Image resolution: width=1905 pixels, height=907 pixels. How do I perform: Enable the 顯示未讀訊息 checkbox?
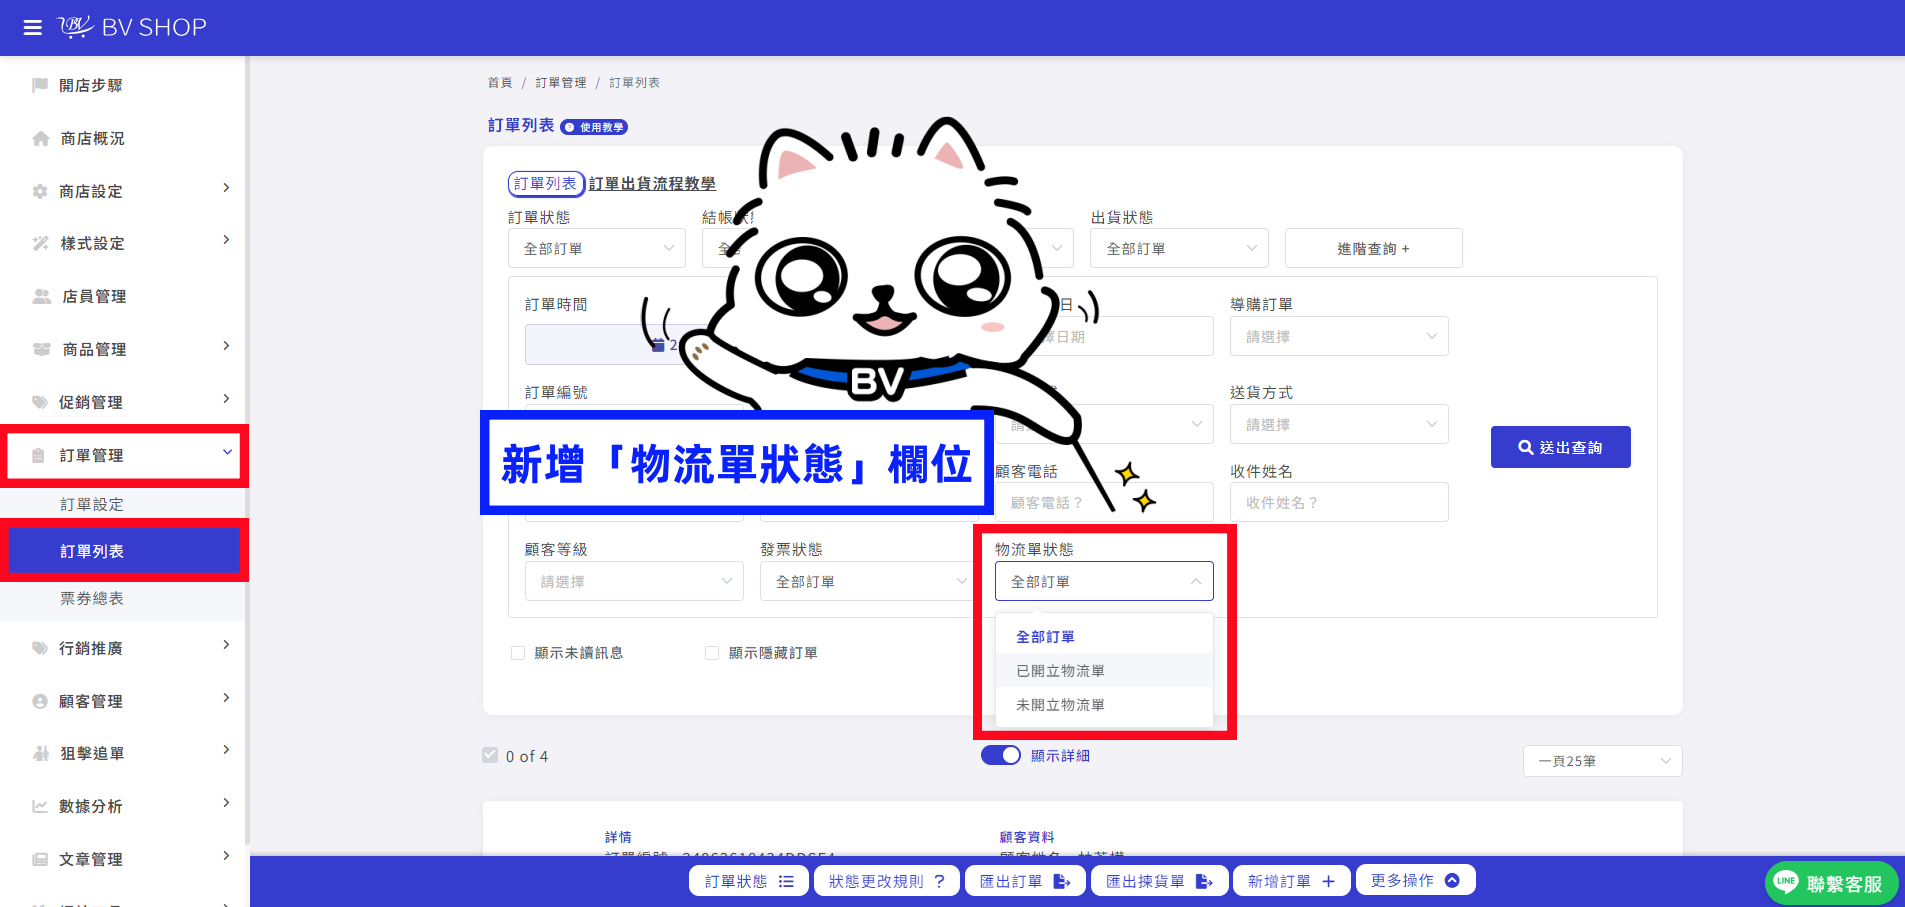pyautogui.click(x=518, y=653)
